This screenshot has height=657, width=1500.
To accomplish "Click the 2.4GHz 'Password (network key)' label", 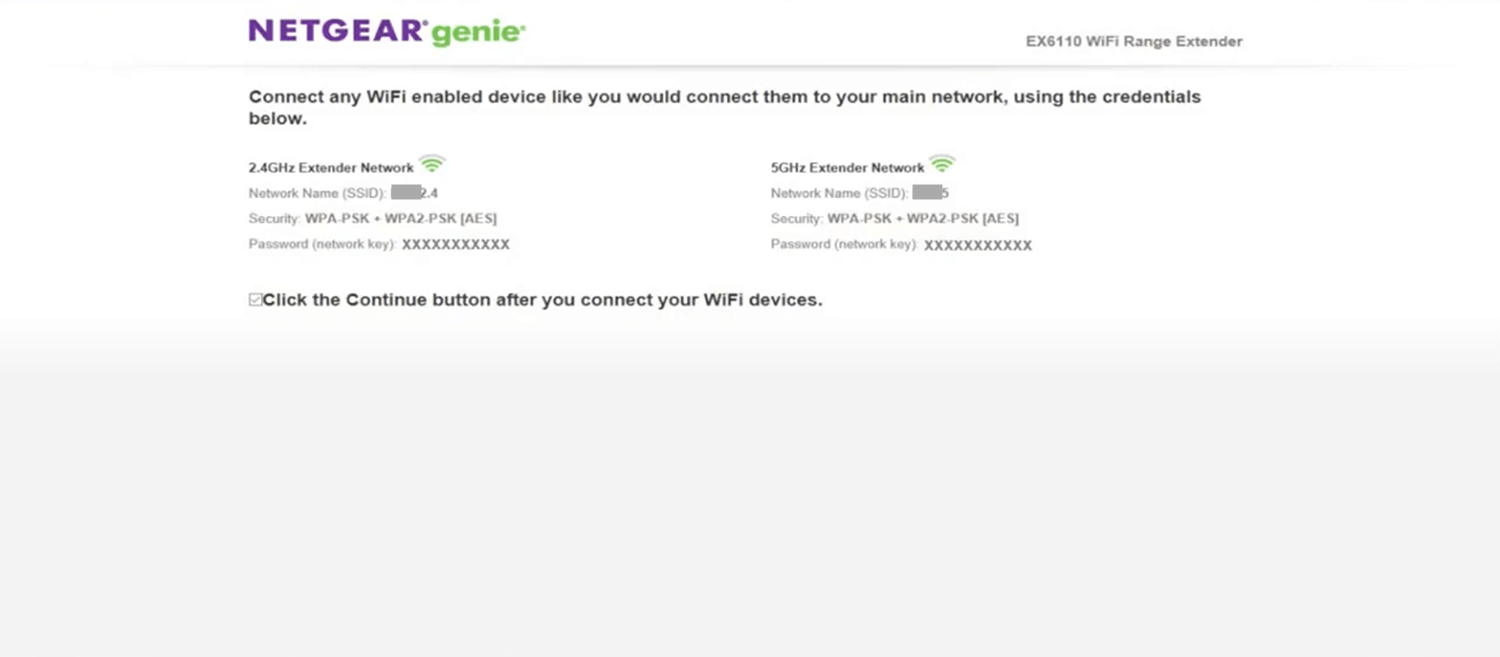I will pos(322,244).
